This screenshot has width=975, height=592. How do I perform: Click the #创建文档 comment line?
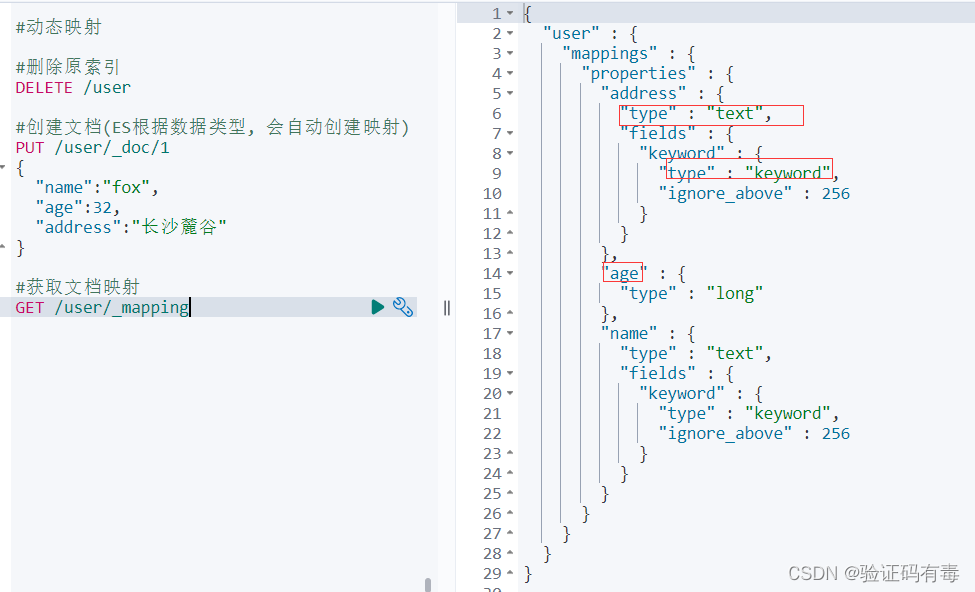coord(213,127)
